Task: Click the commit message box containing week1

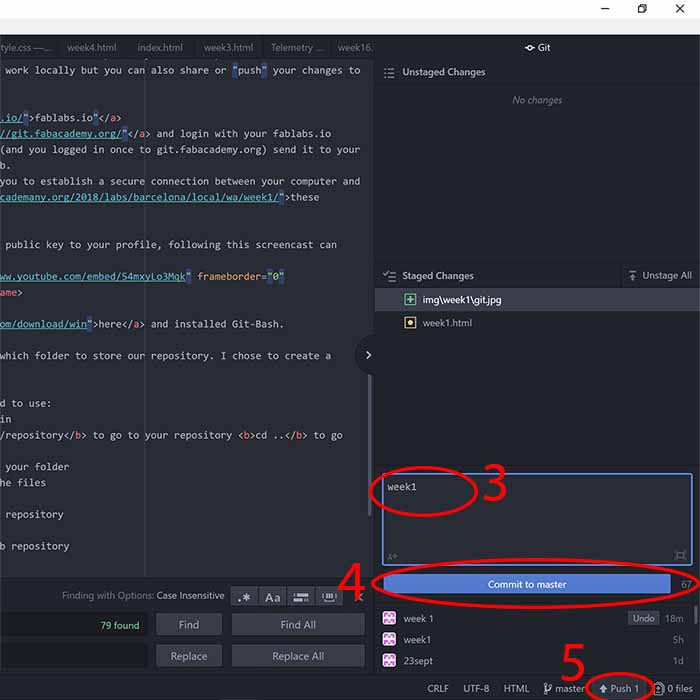Action: [538, 519]
